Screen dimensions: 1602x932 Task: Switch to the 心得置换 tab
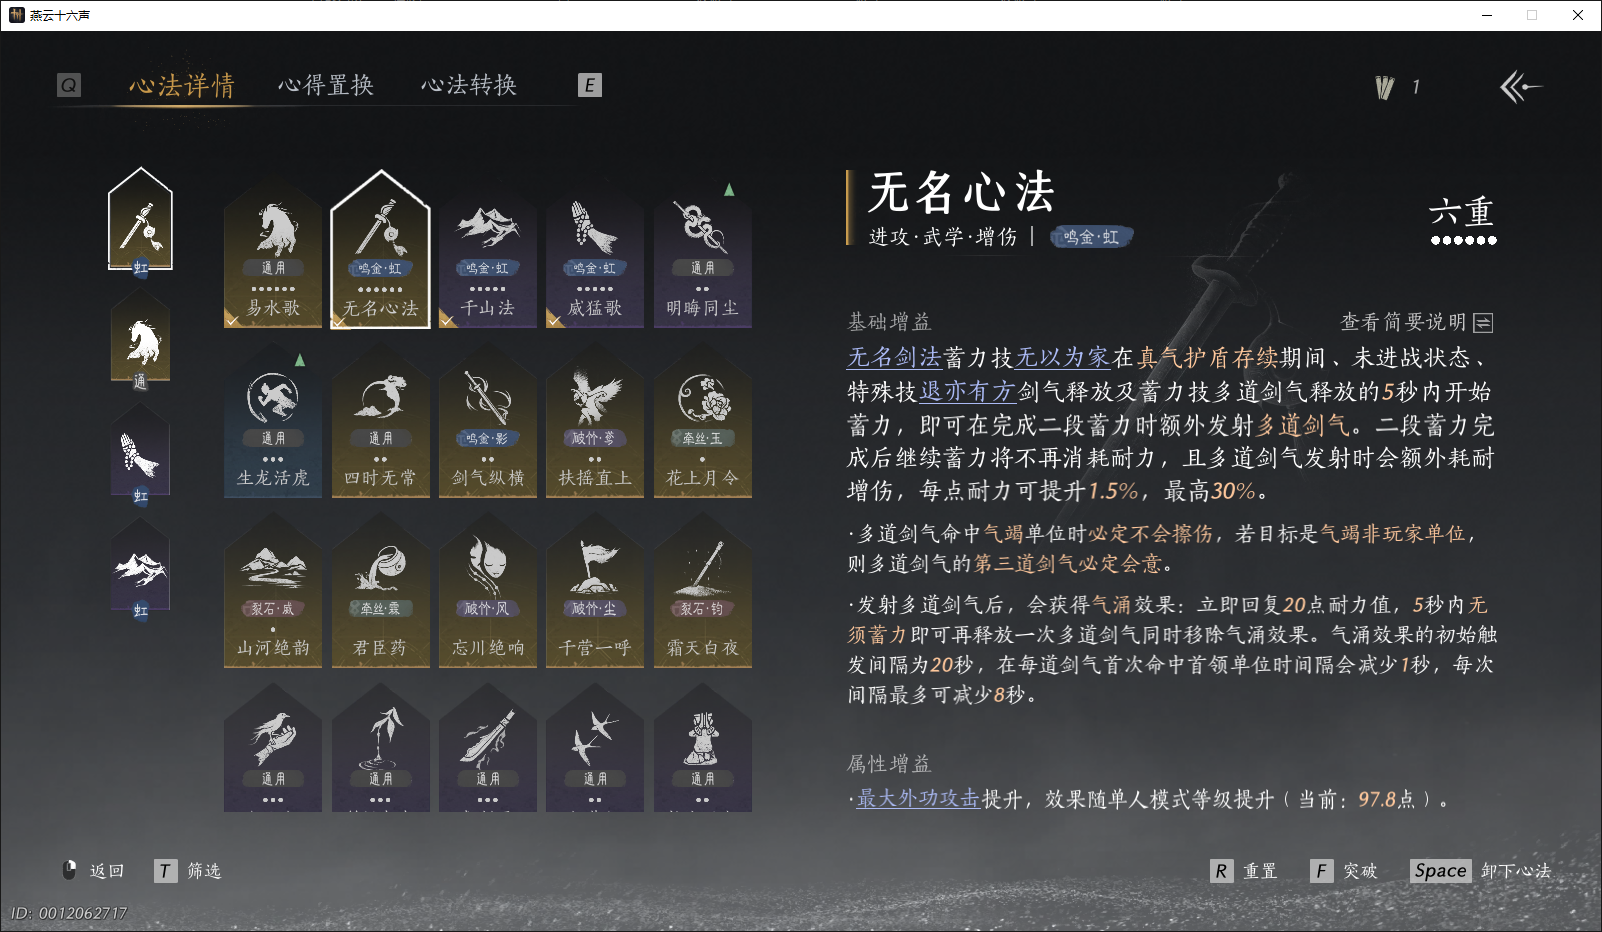pos(326,85)
